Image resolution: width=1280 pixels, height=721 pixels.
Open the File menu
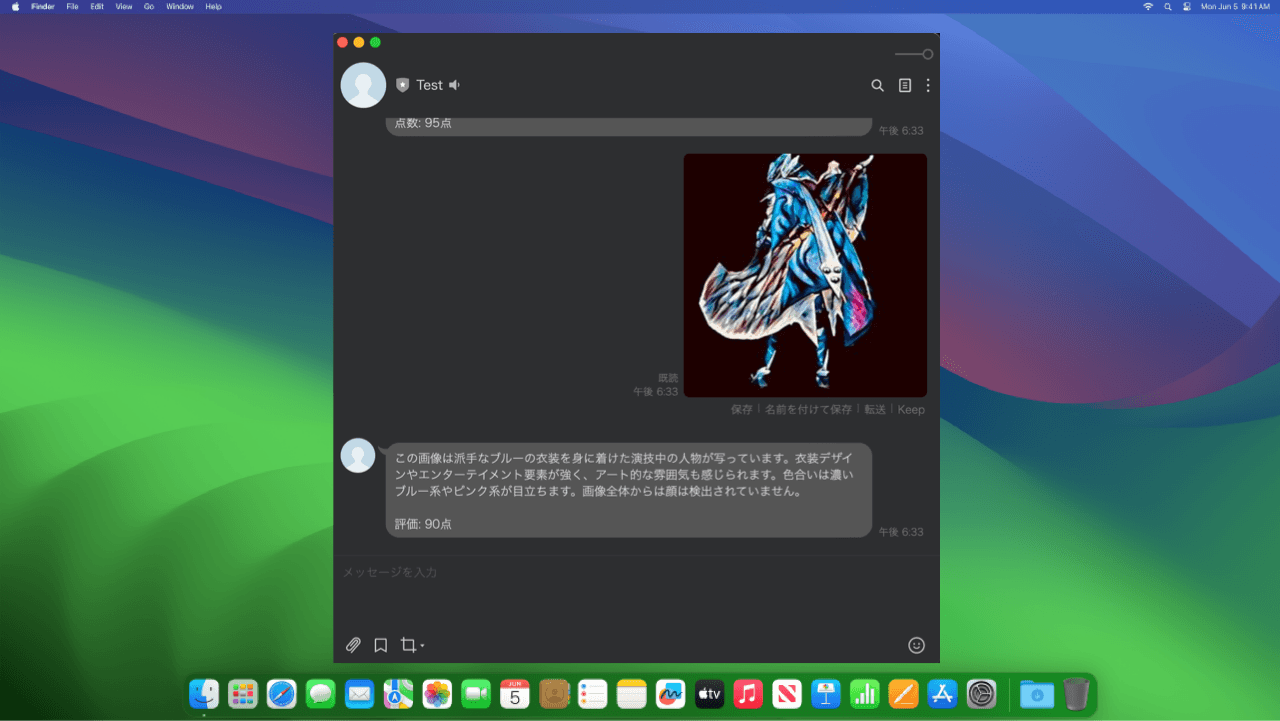[x=72, y=6]
